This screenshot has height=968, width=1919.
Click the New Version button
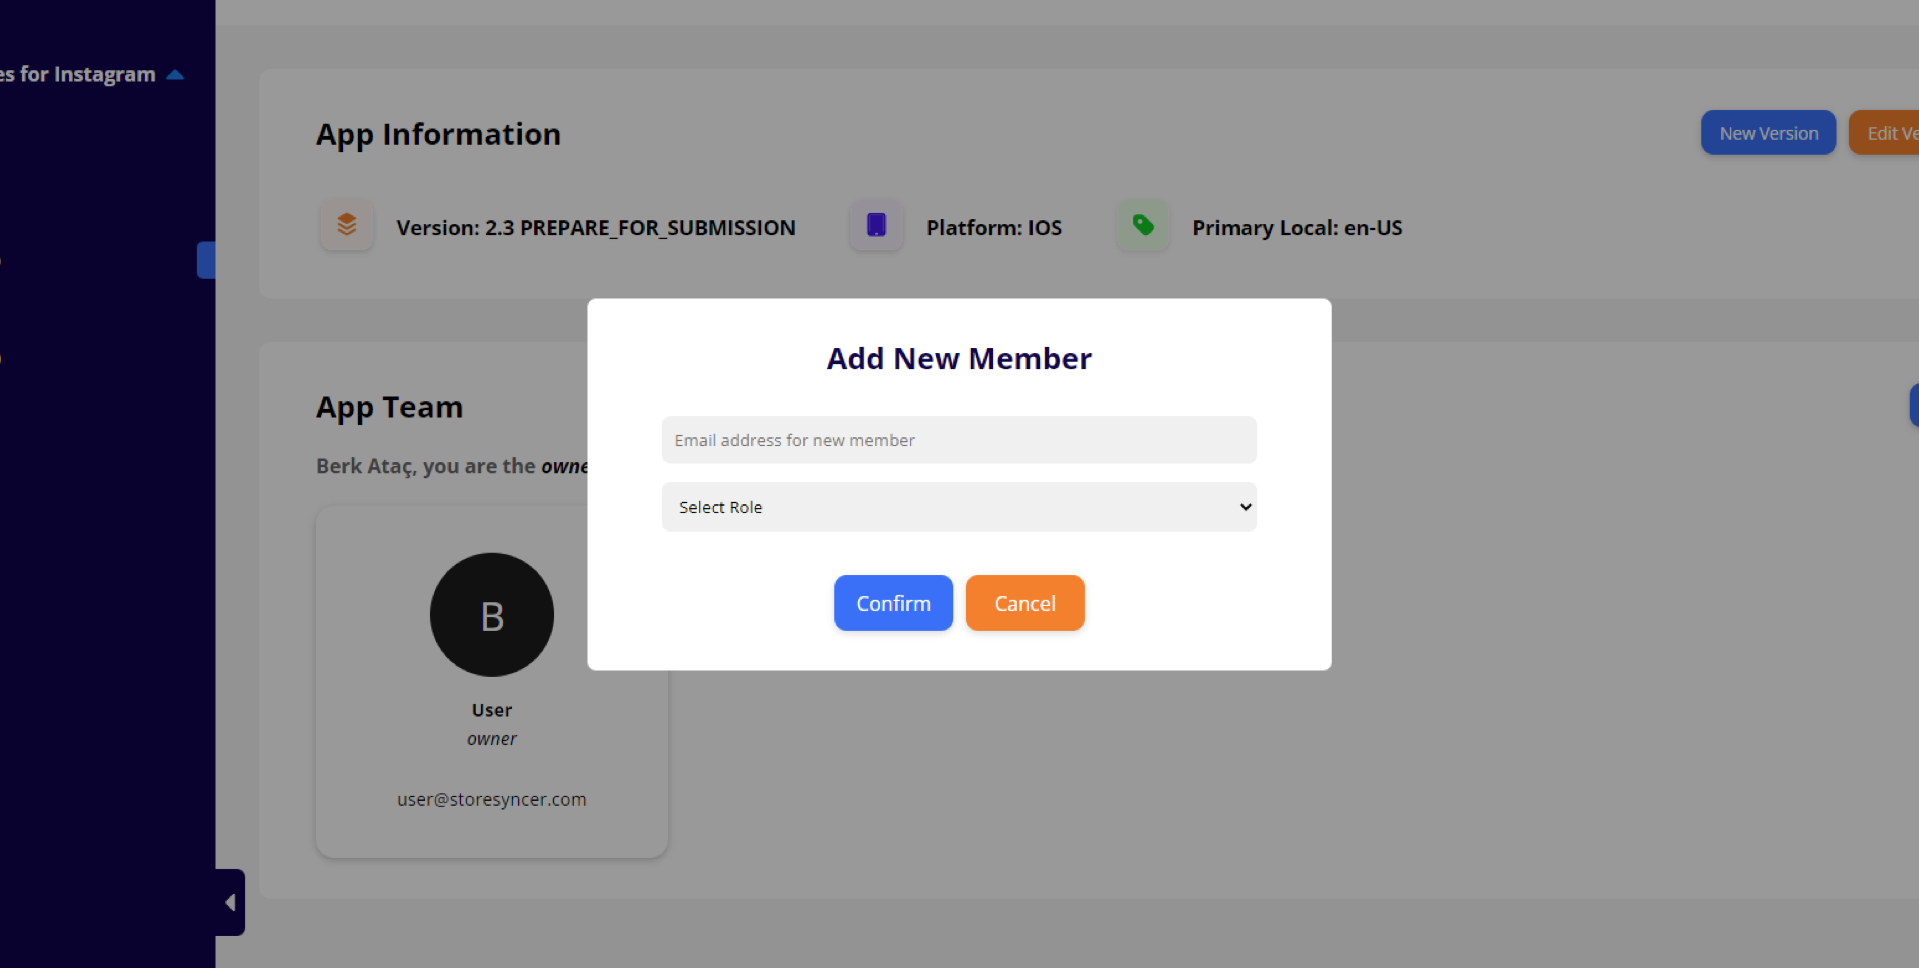click(x=1767, y=133)
